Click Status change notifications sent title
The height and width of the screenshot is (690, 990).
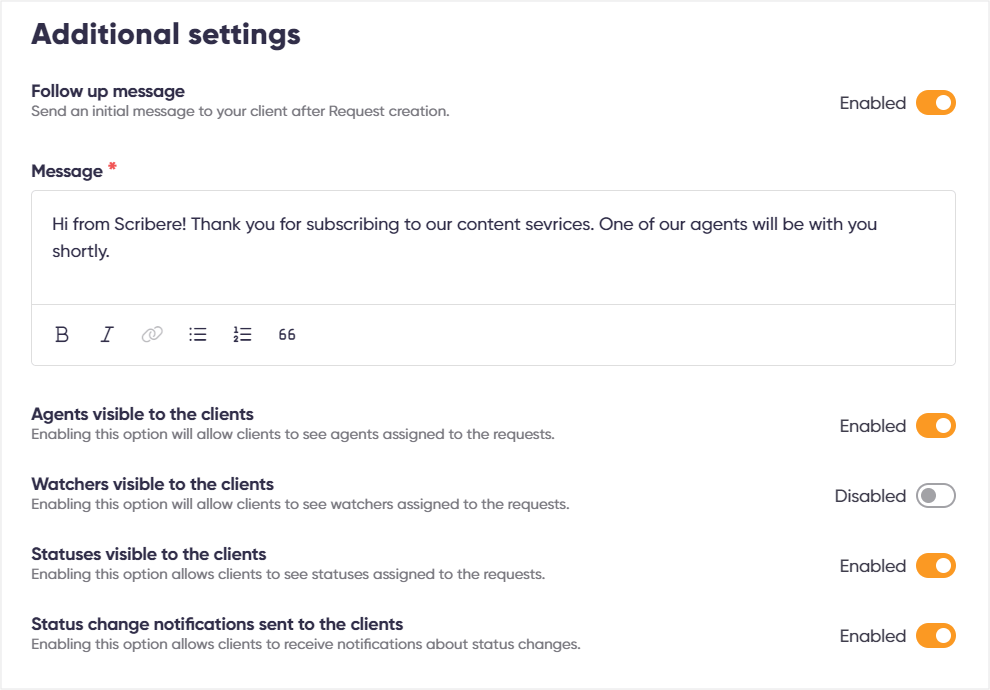point(217,624)
